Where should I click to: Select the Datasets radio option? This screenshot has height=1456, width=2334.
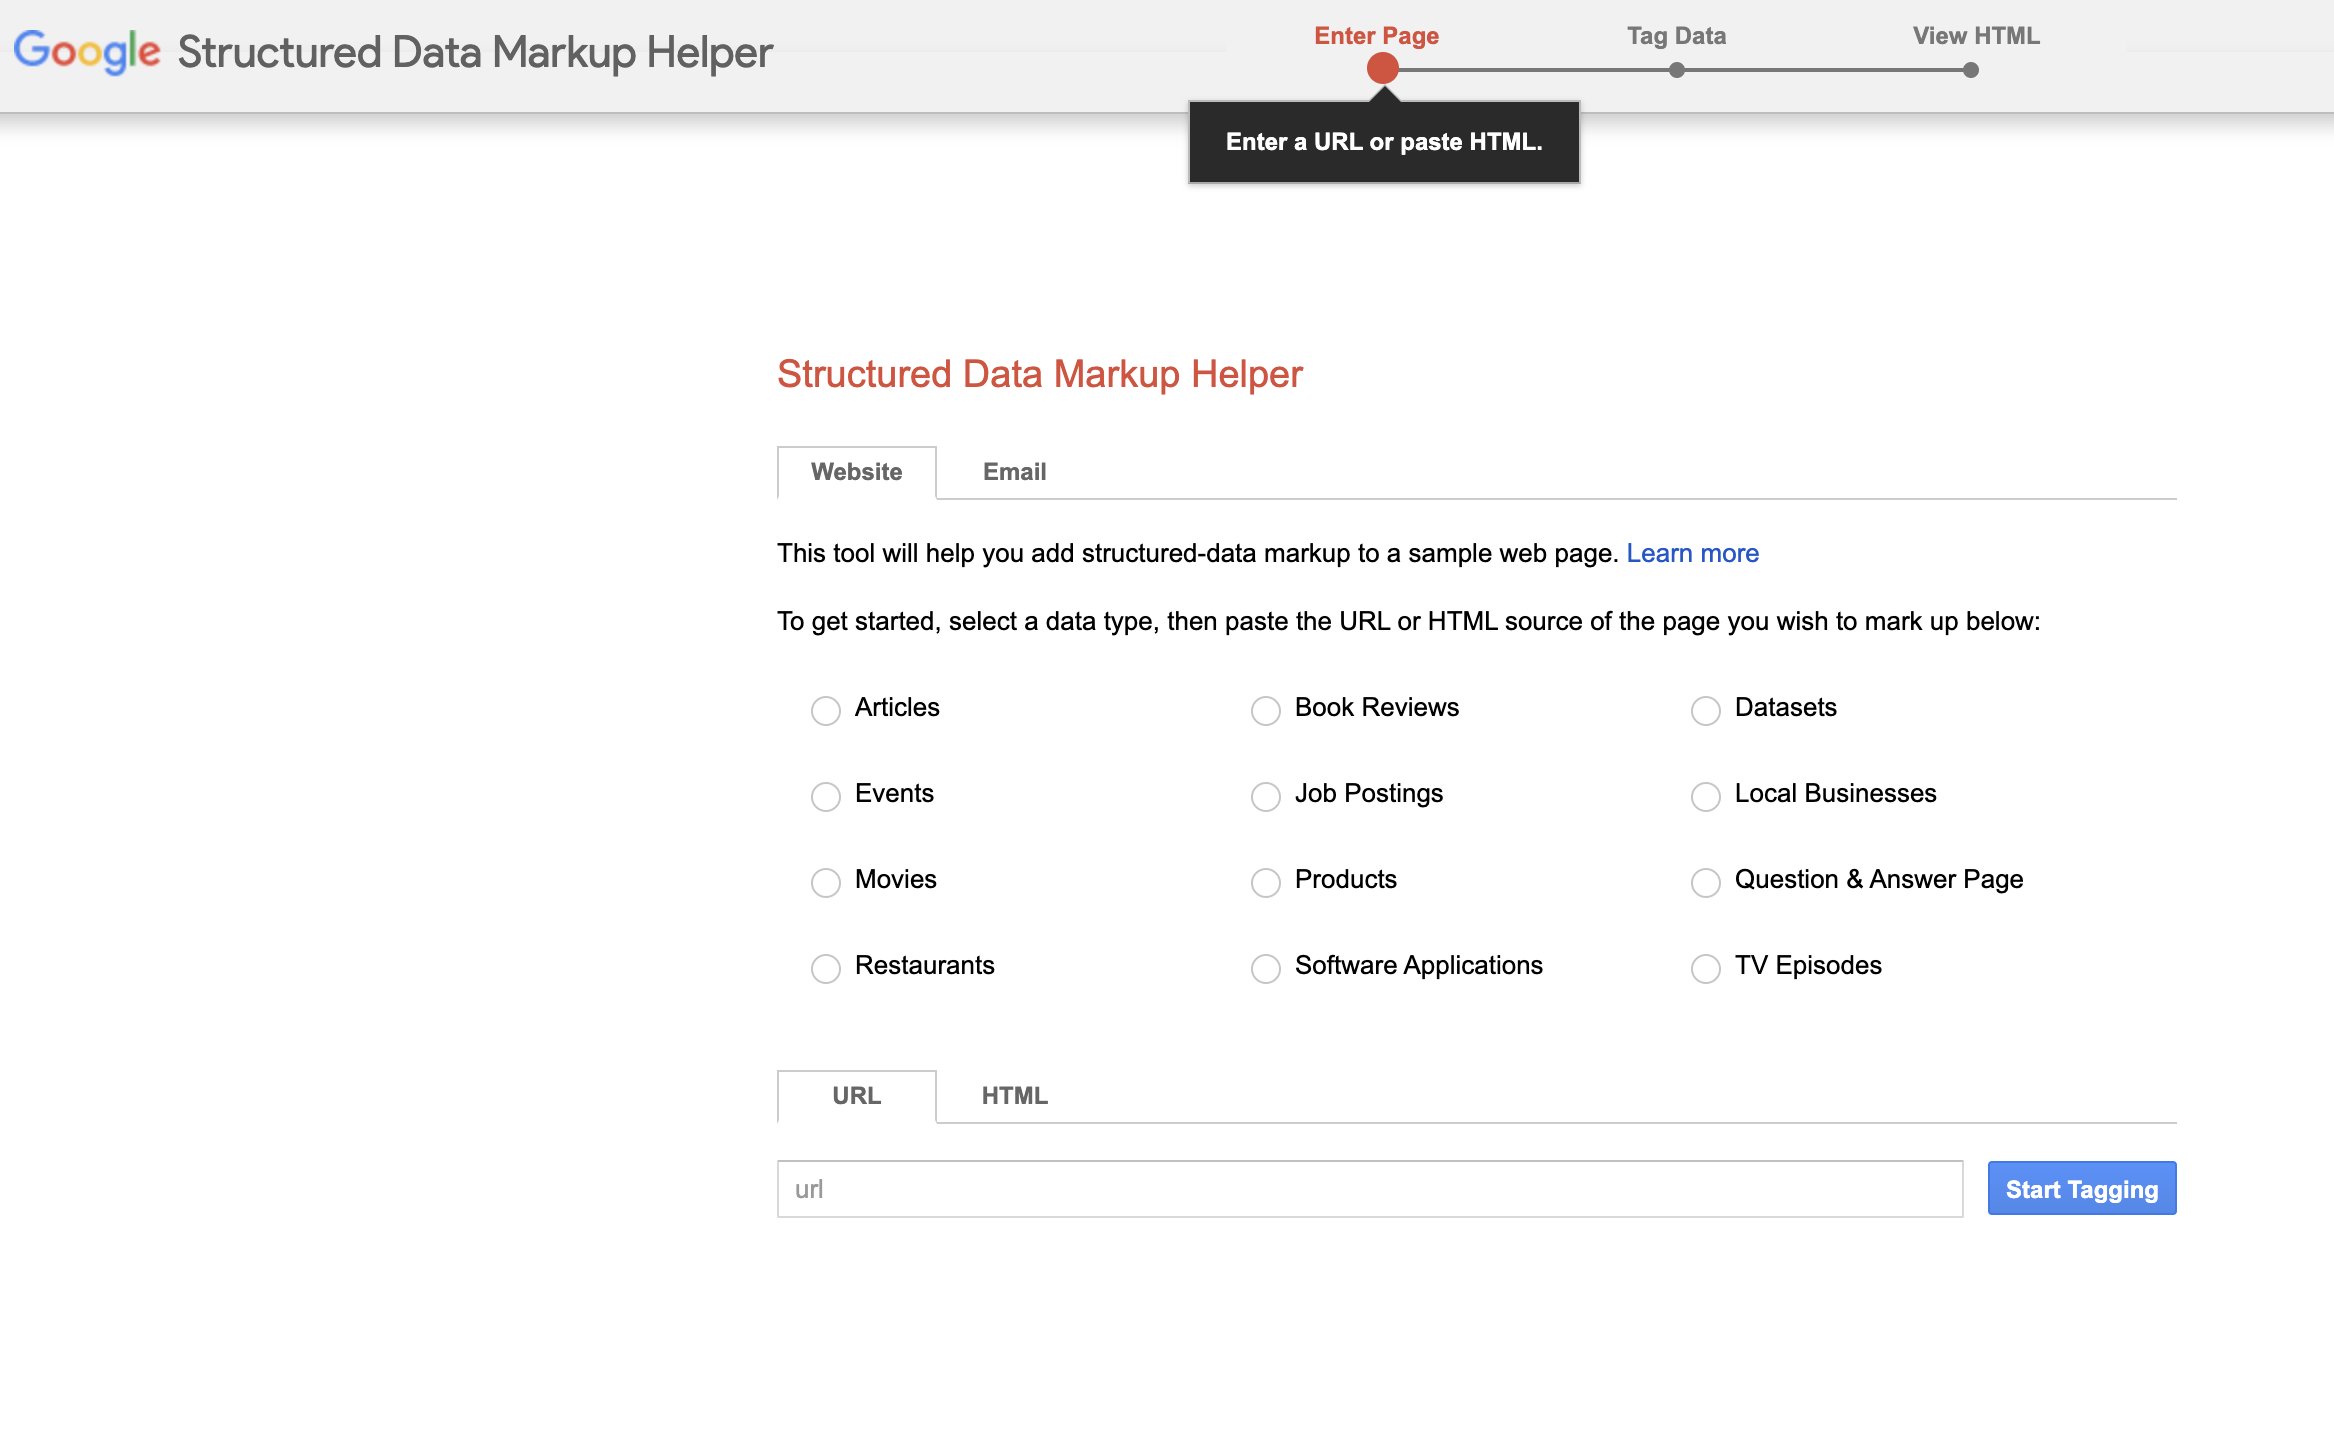point(1706,710)
